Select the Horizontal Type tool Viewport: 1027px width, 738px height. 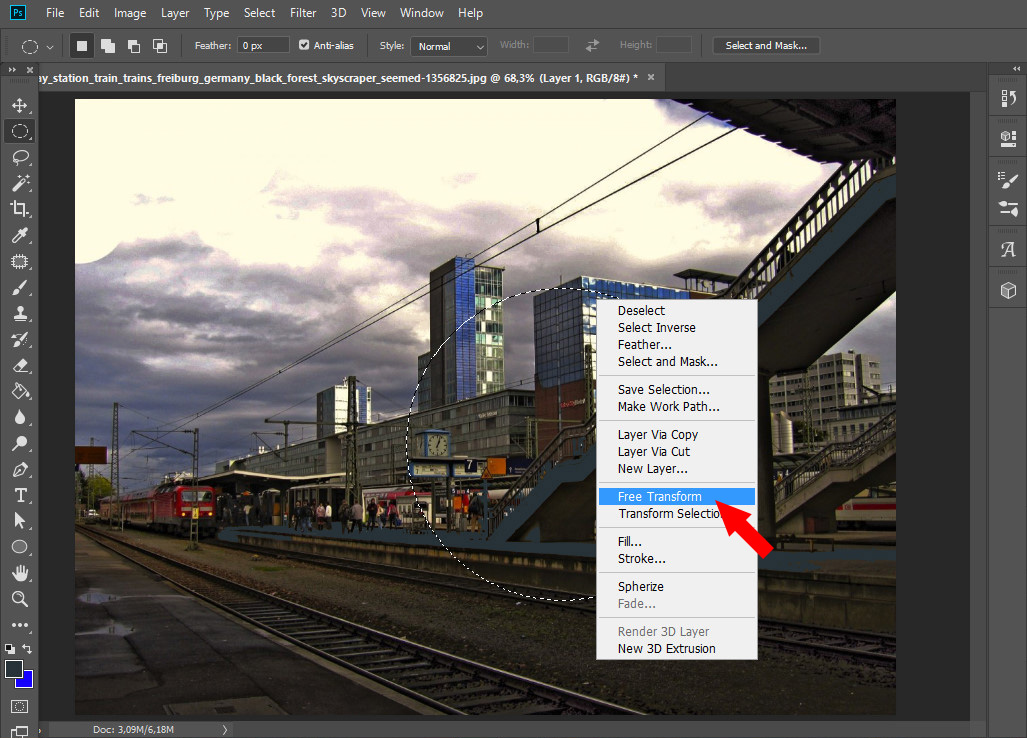pyautogui.click(x=19, y=495)
